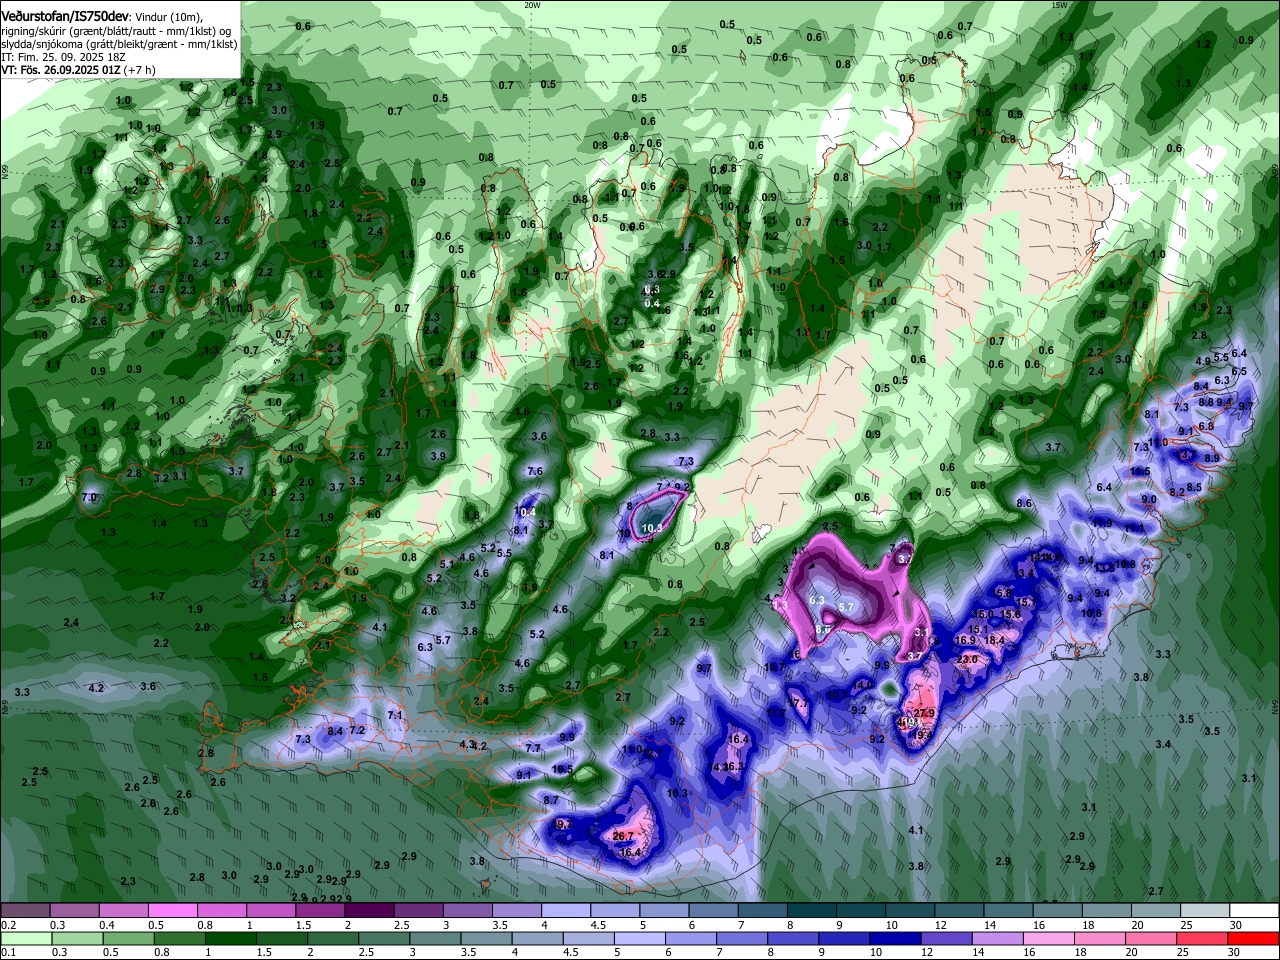Screen dimensions: 1280x960
Task: Click the 'slydda/snjókoma' legend description line
Action: (x=119, y=45)
